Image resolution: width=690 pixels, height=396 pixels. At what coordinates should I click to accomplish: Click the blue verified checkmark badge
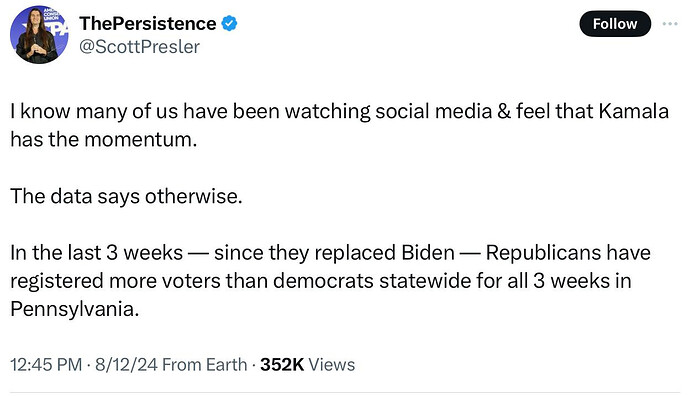pyautogui.click(x=229, y=23)
